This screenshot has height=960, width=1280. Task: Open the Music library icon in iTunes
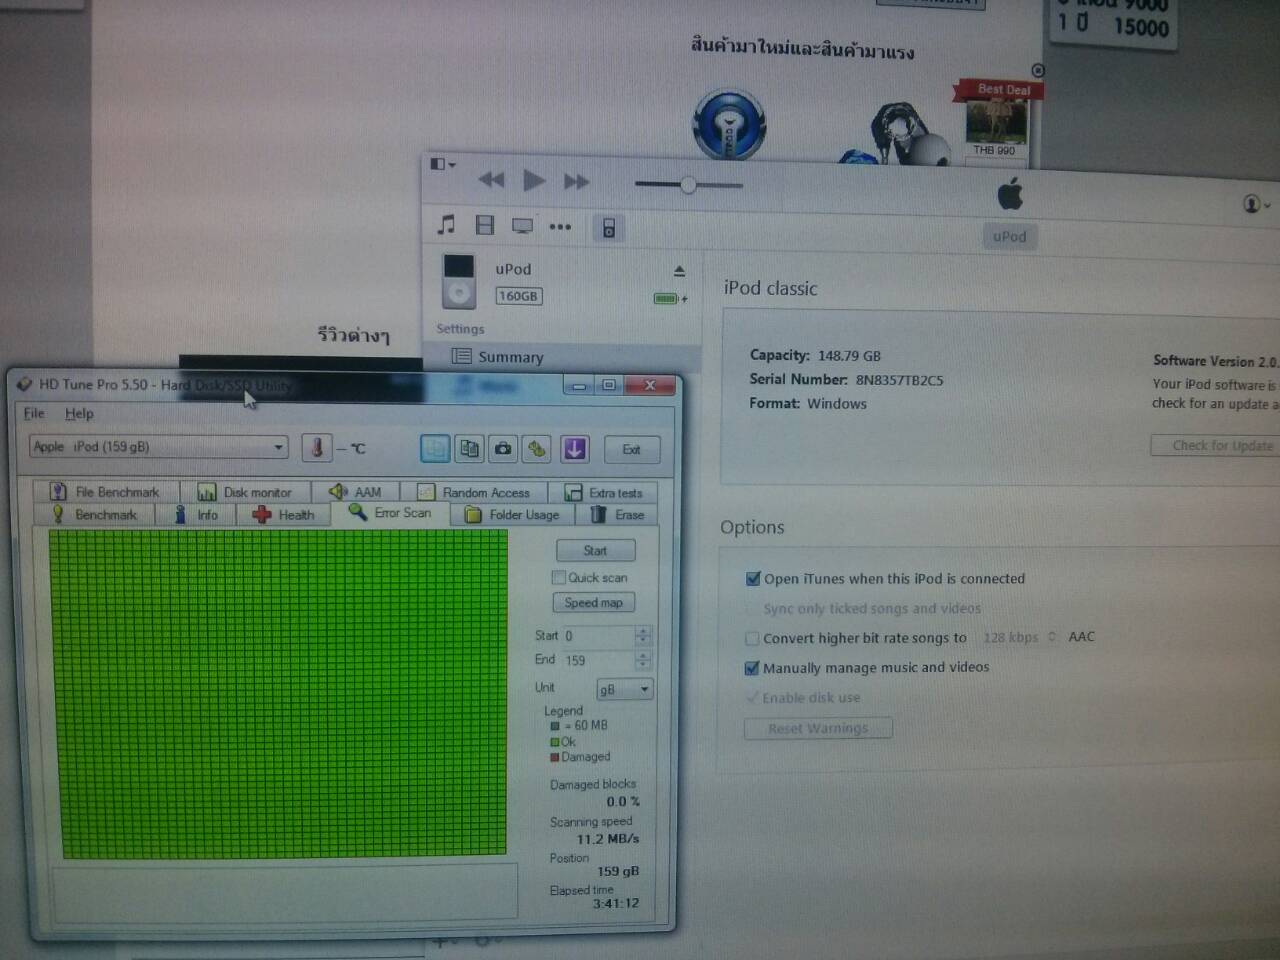pos(446,225)
